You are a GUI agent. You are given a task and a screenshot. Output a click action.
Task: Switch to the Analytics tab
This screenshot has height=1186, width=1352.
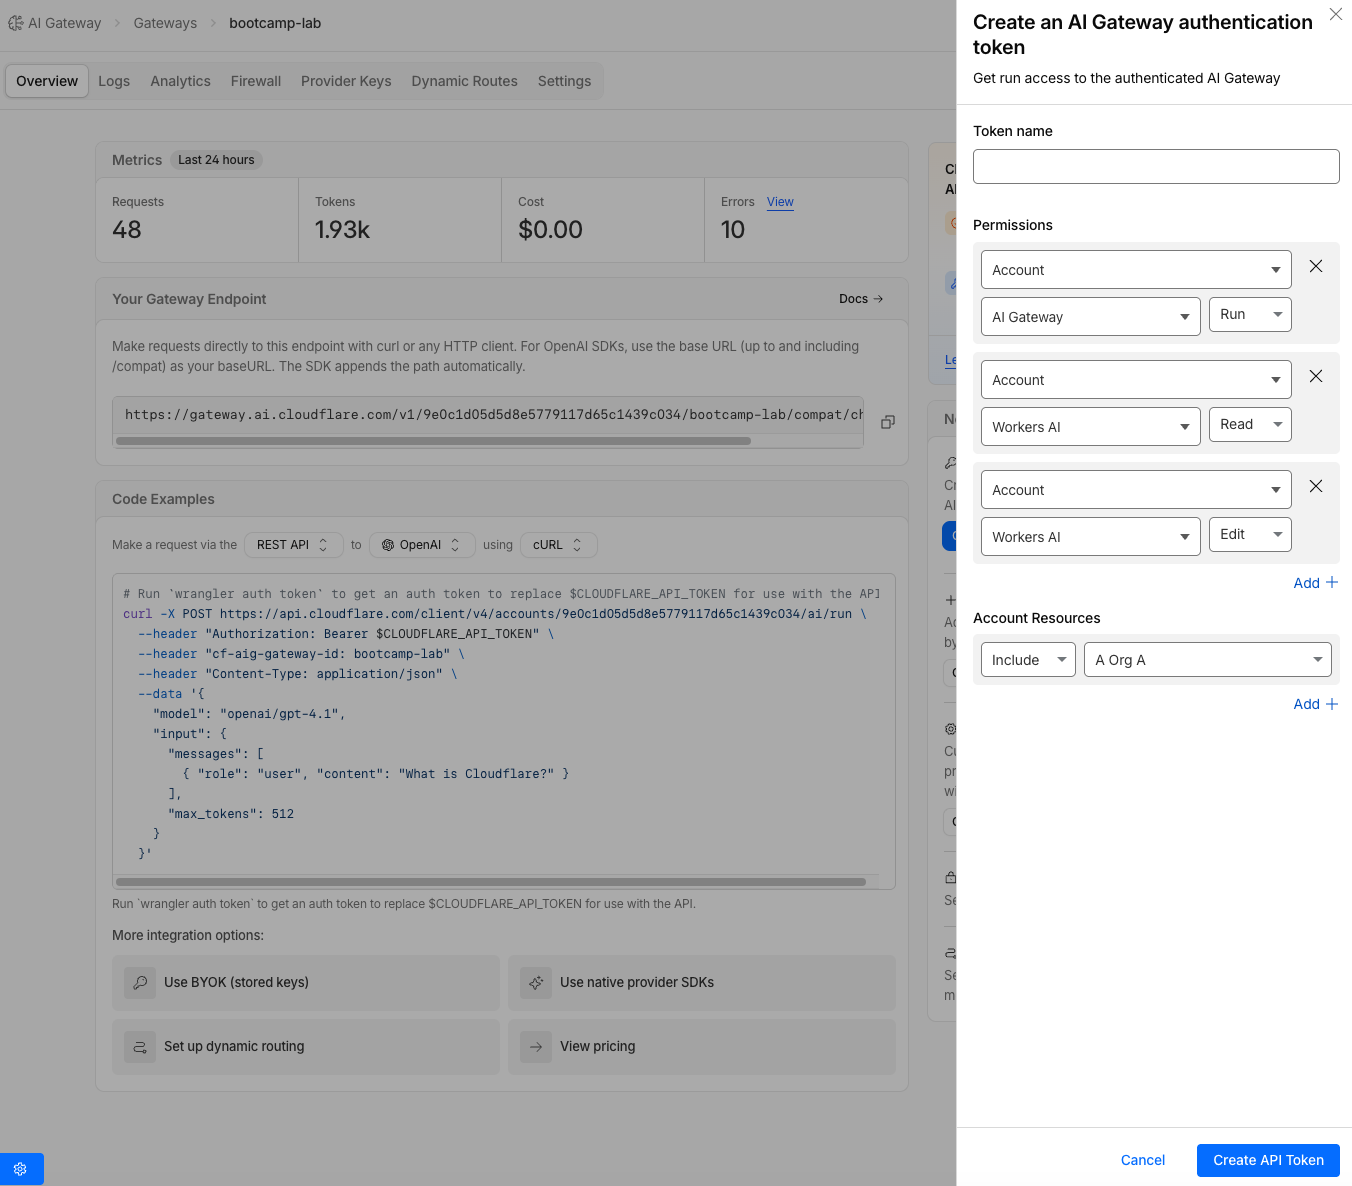181,81
